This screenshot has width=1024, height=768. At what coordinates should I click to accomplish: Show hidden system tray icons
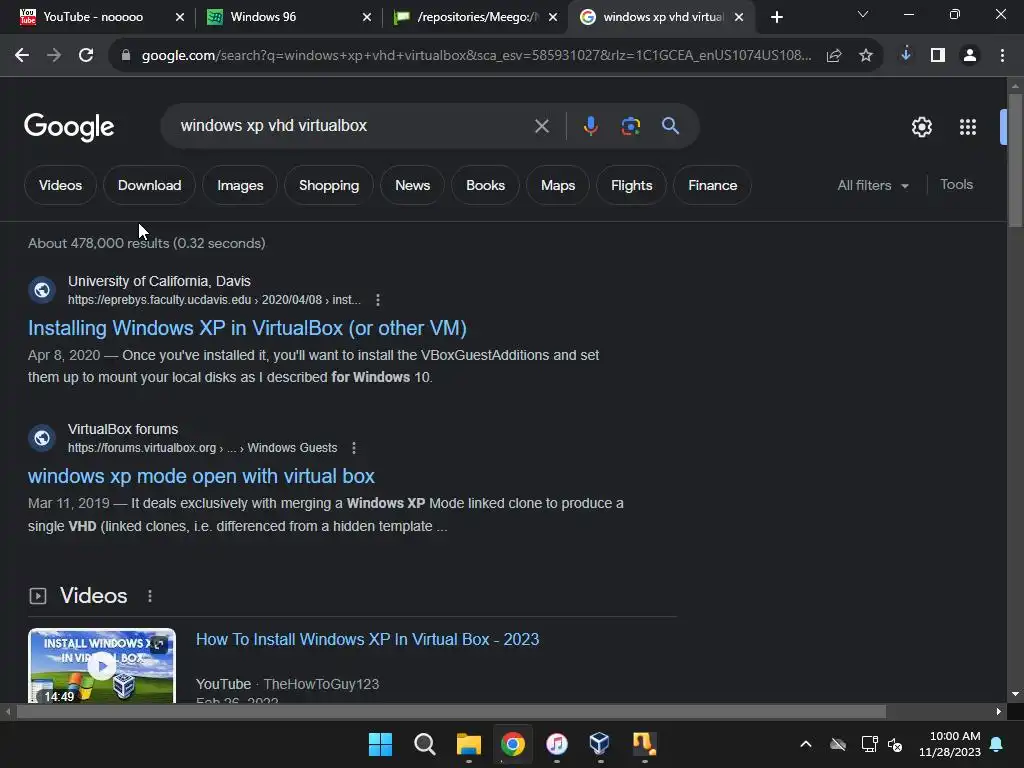(806, 744)
